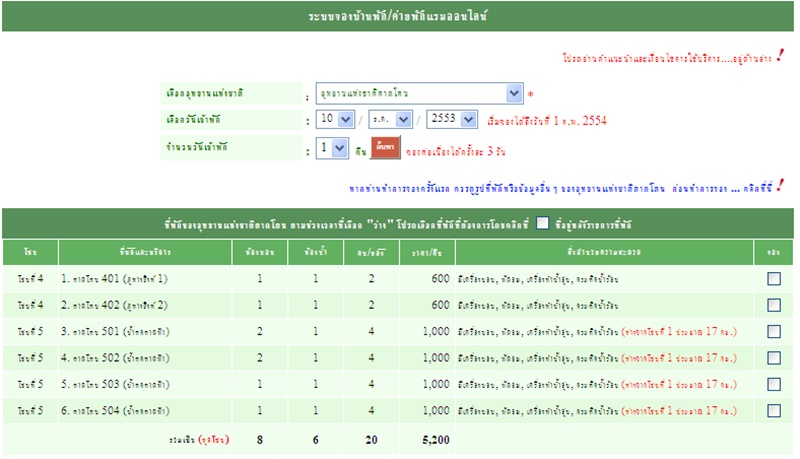Open the national park selection dropdown
This screenshot has height=459, width=800.
click(419, 94)
